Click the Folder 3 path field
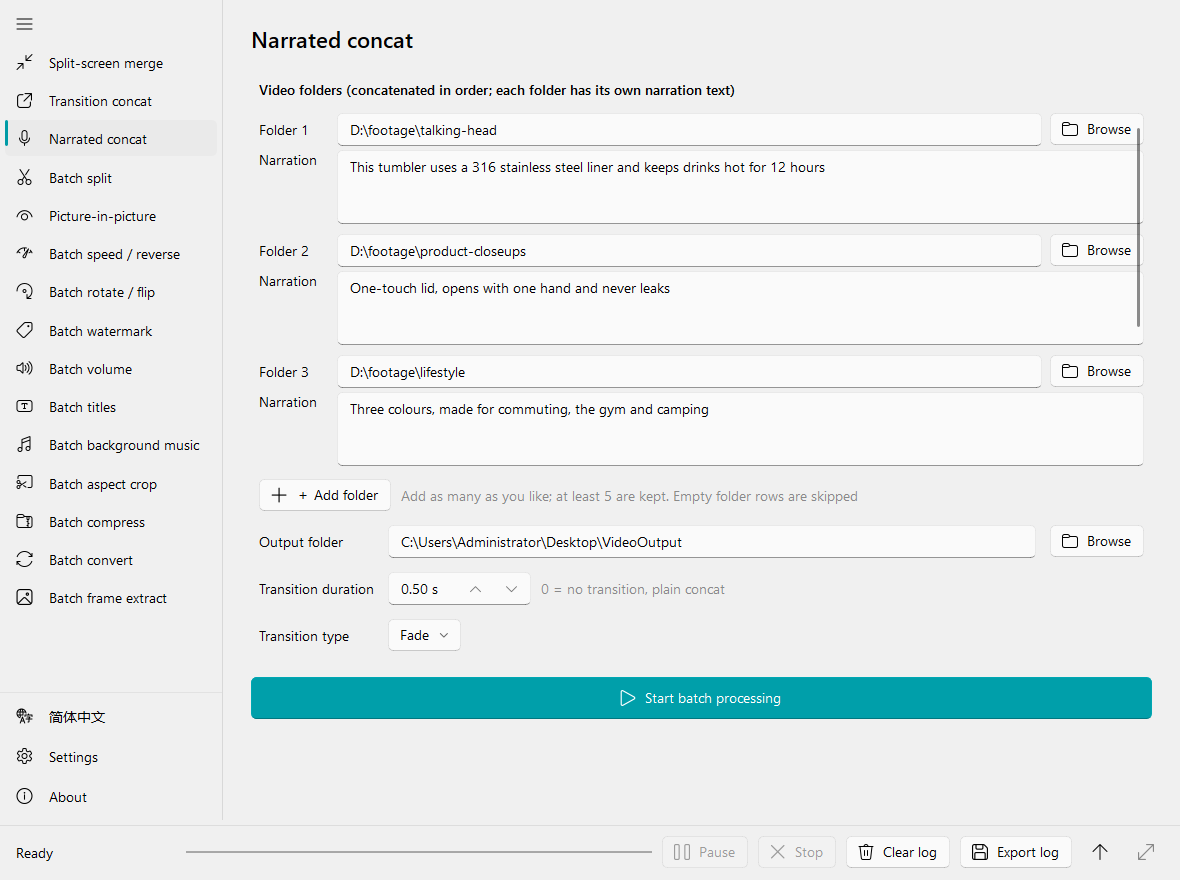Image resolution: width=1180 pixels, height=880 pixels. (x=689, y=372)
